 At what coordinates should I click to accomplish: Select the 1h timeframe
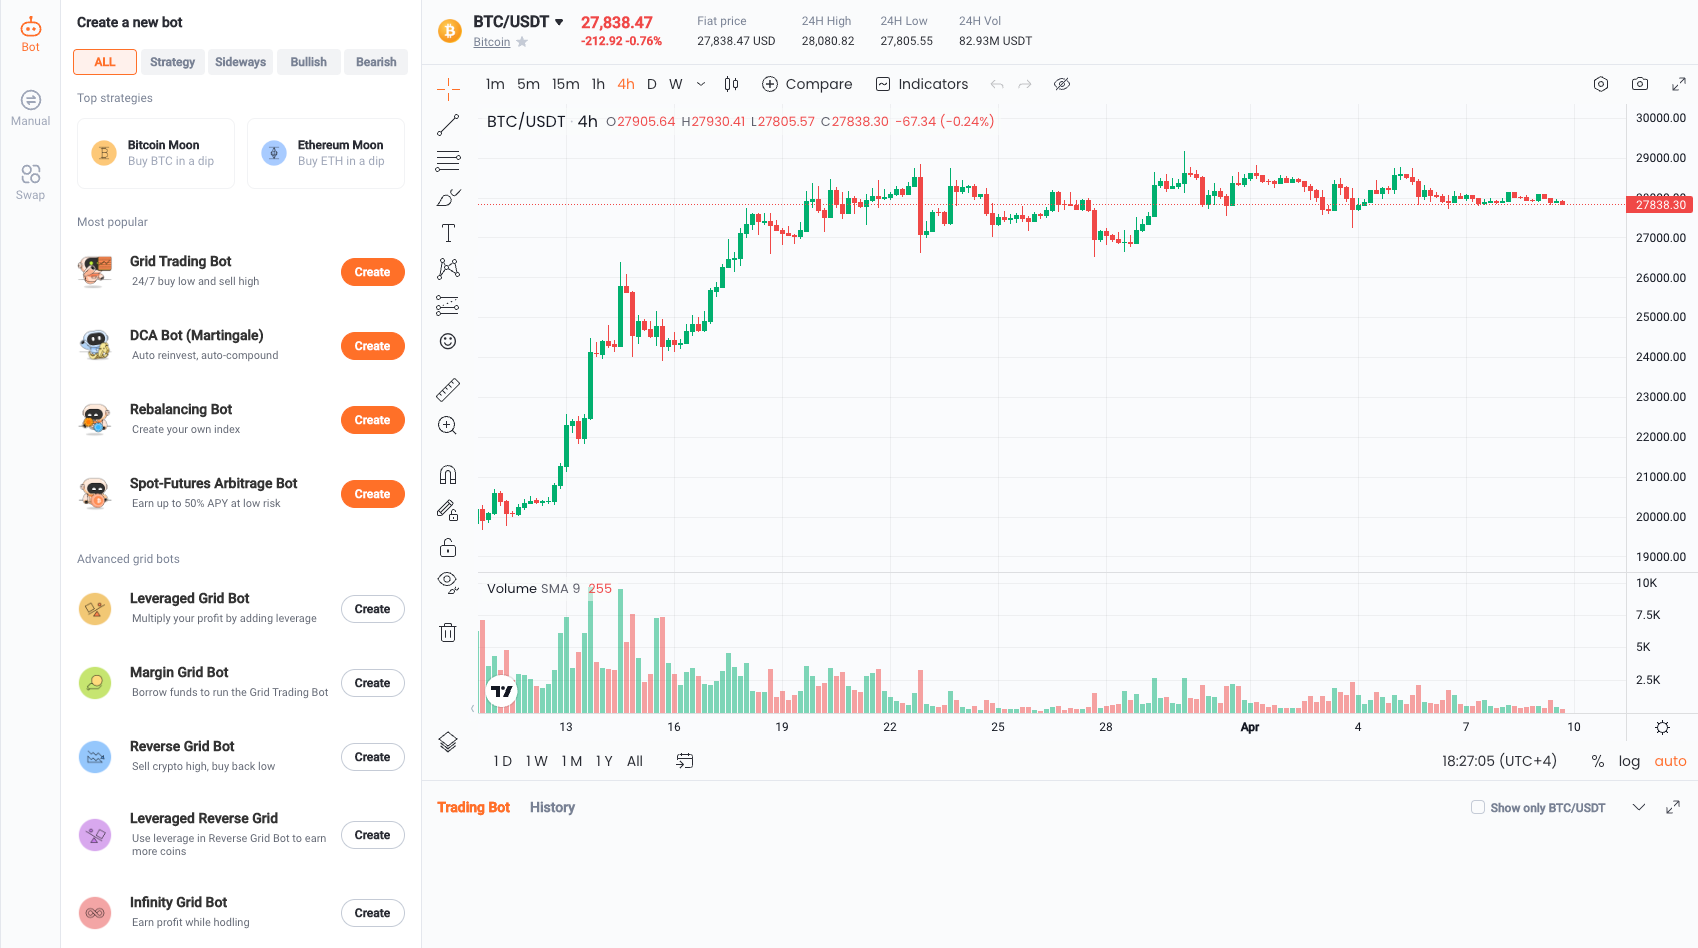coord(598,84)
